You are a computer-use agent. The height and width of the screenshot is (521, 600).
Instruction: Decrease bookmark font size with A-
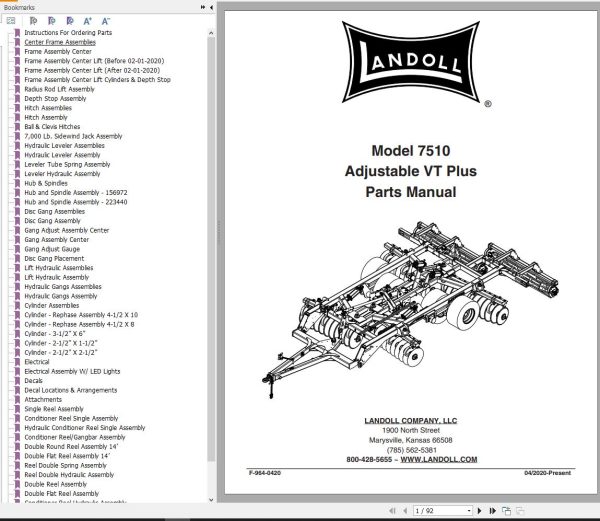(x=106, y=21)
